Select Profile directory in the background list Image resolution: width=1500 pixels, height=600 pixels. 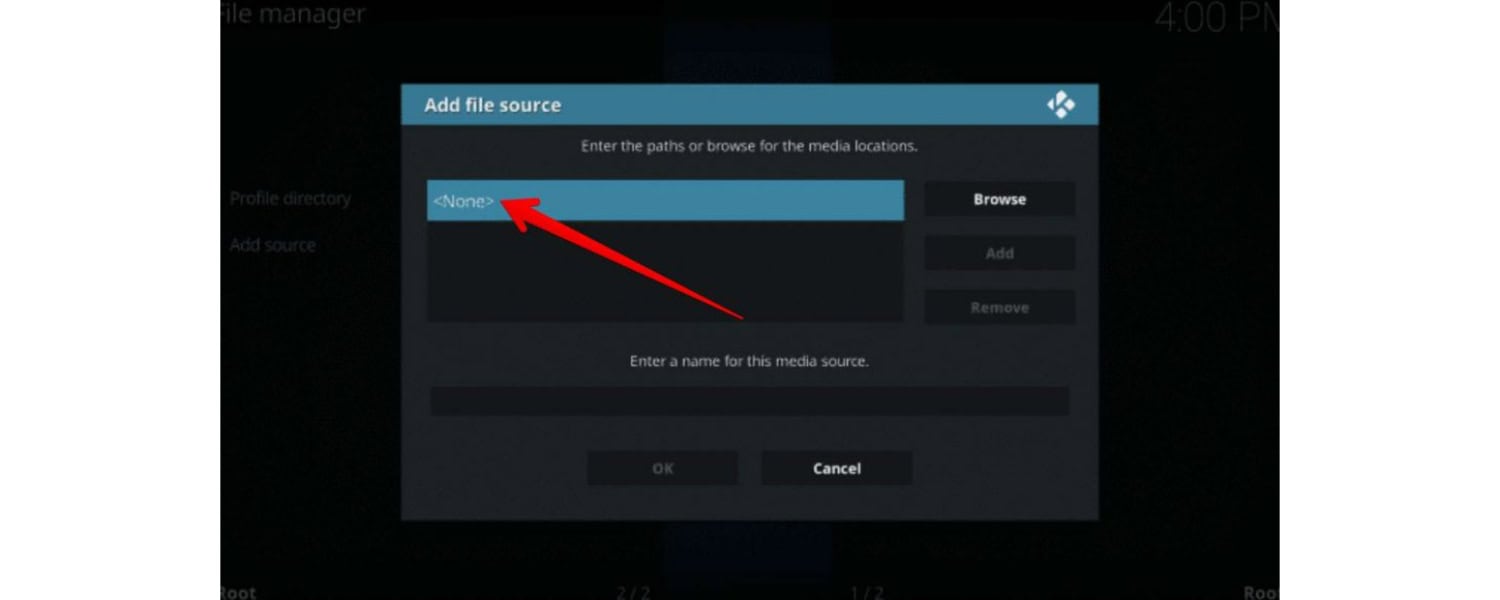point(290,198)
